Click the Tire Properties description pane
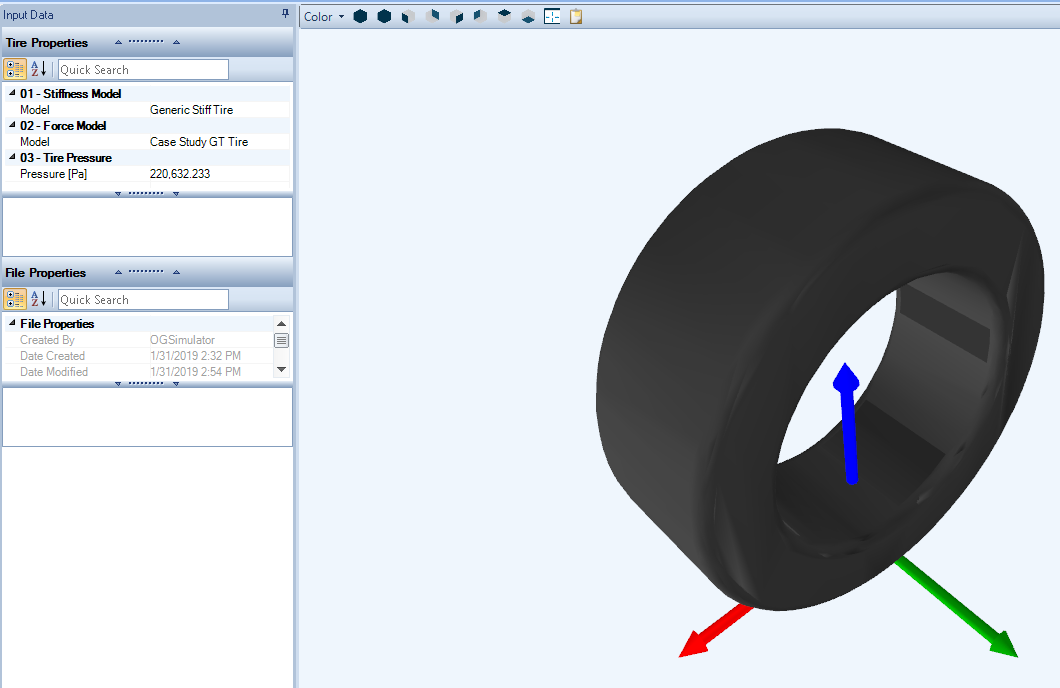The image size is (1060, 688). [147, 227]
